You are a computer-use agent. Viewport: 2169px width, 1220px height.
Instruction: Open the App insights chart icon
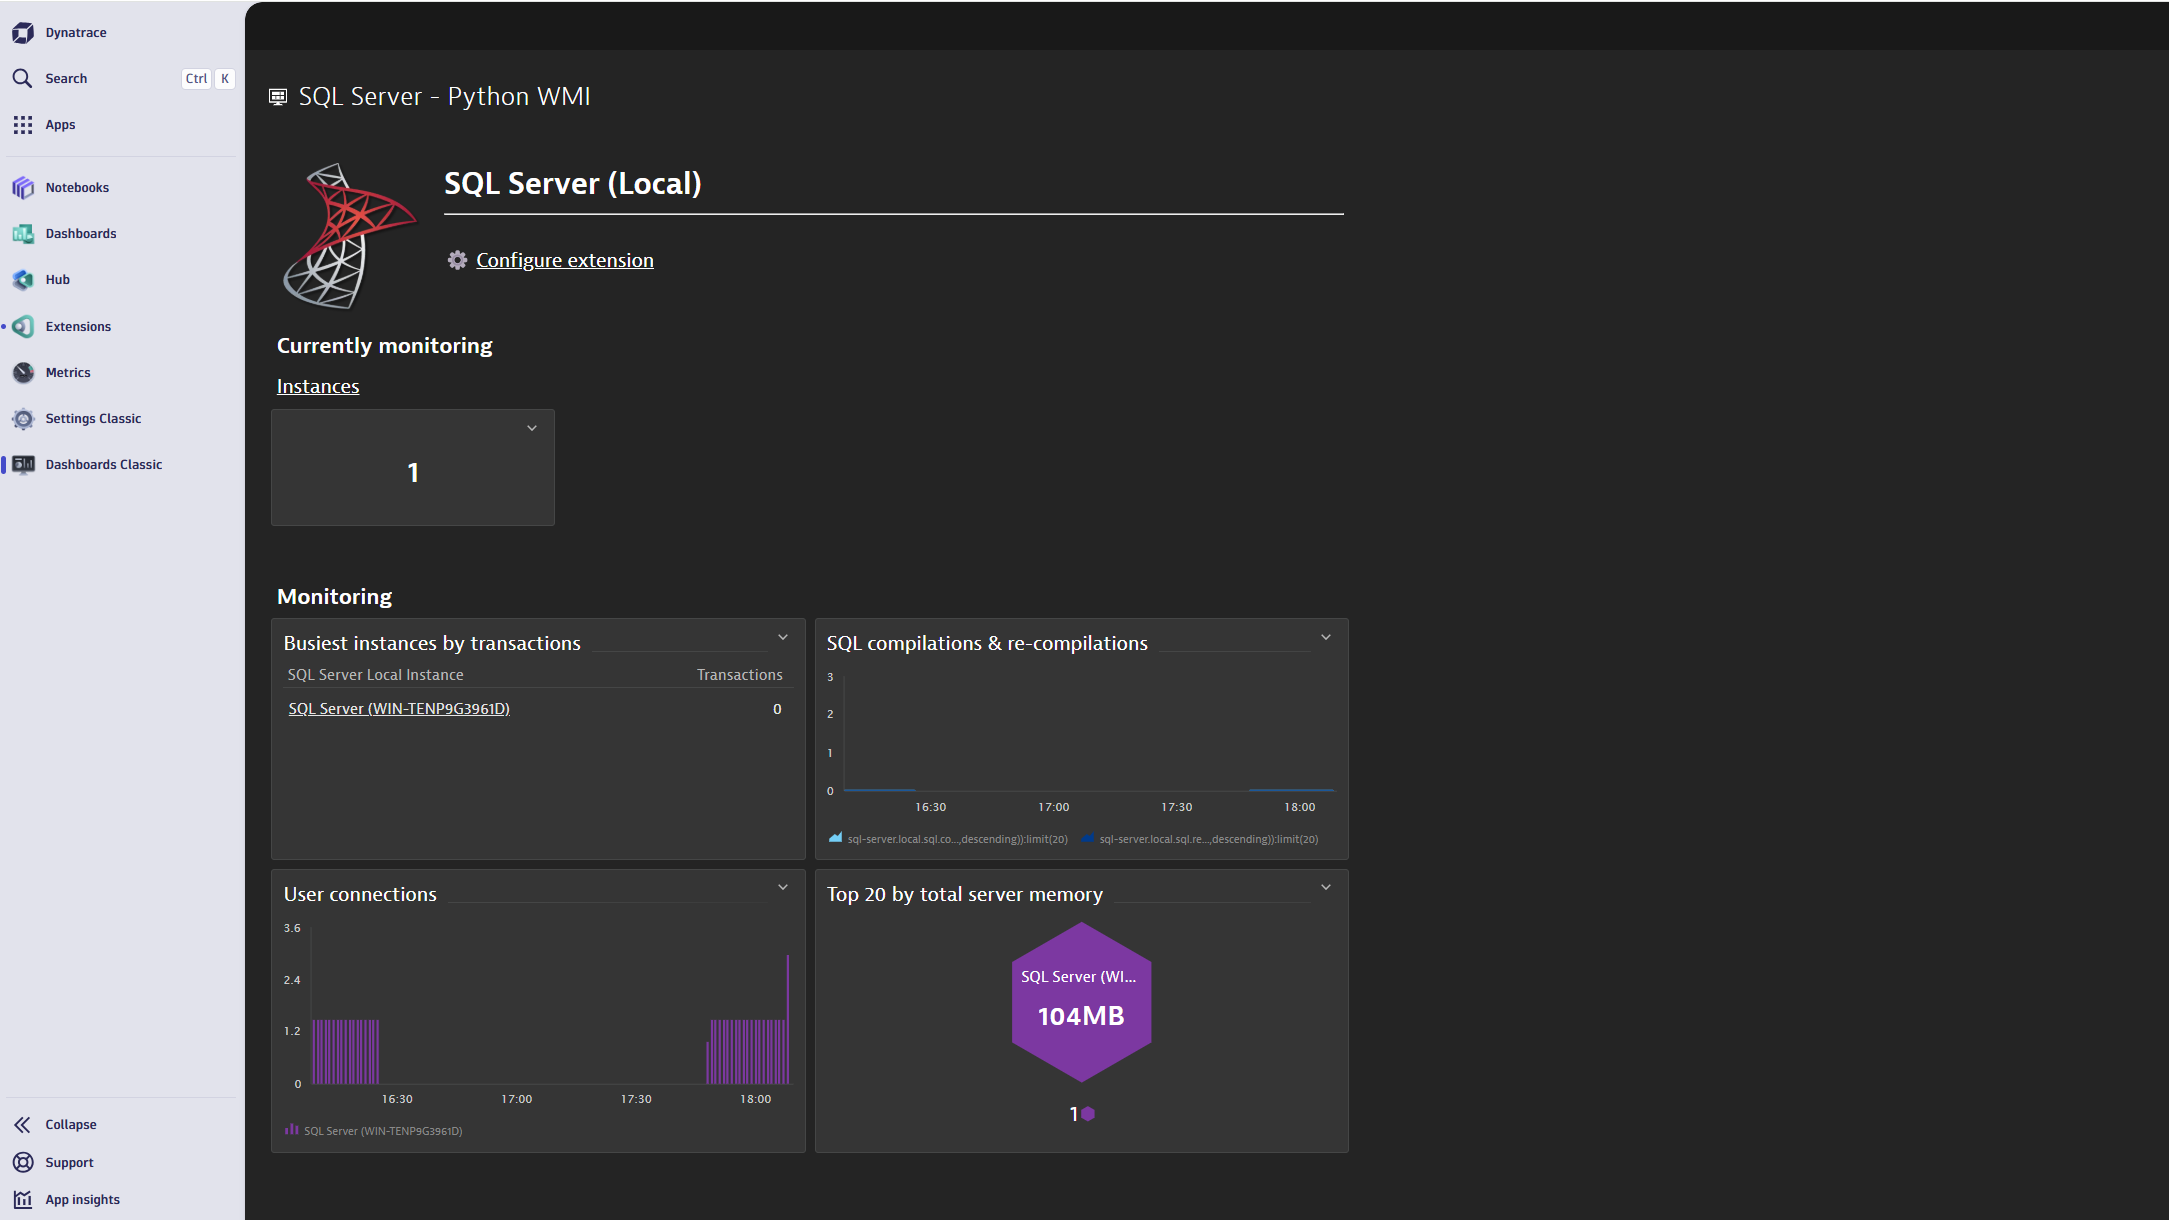click(x=23, y=1199)
